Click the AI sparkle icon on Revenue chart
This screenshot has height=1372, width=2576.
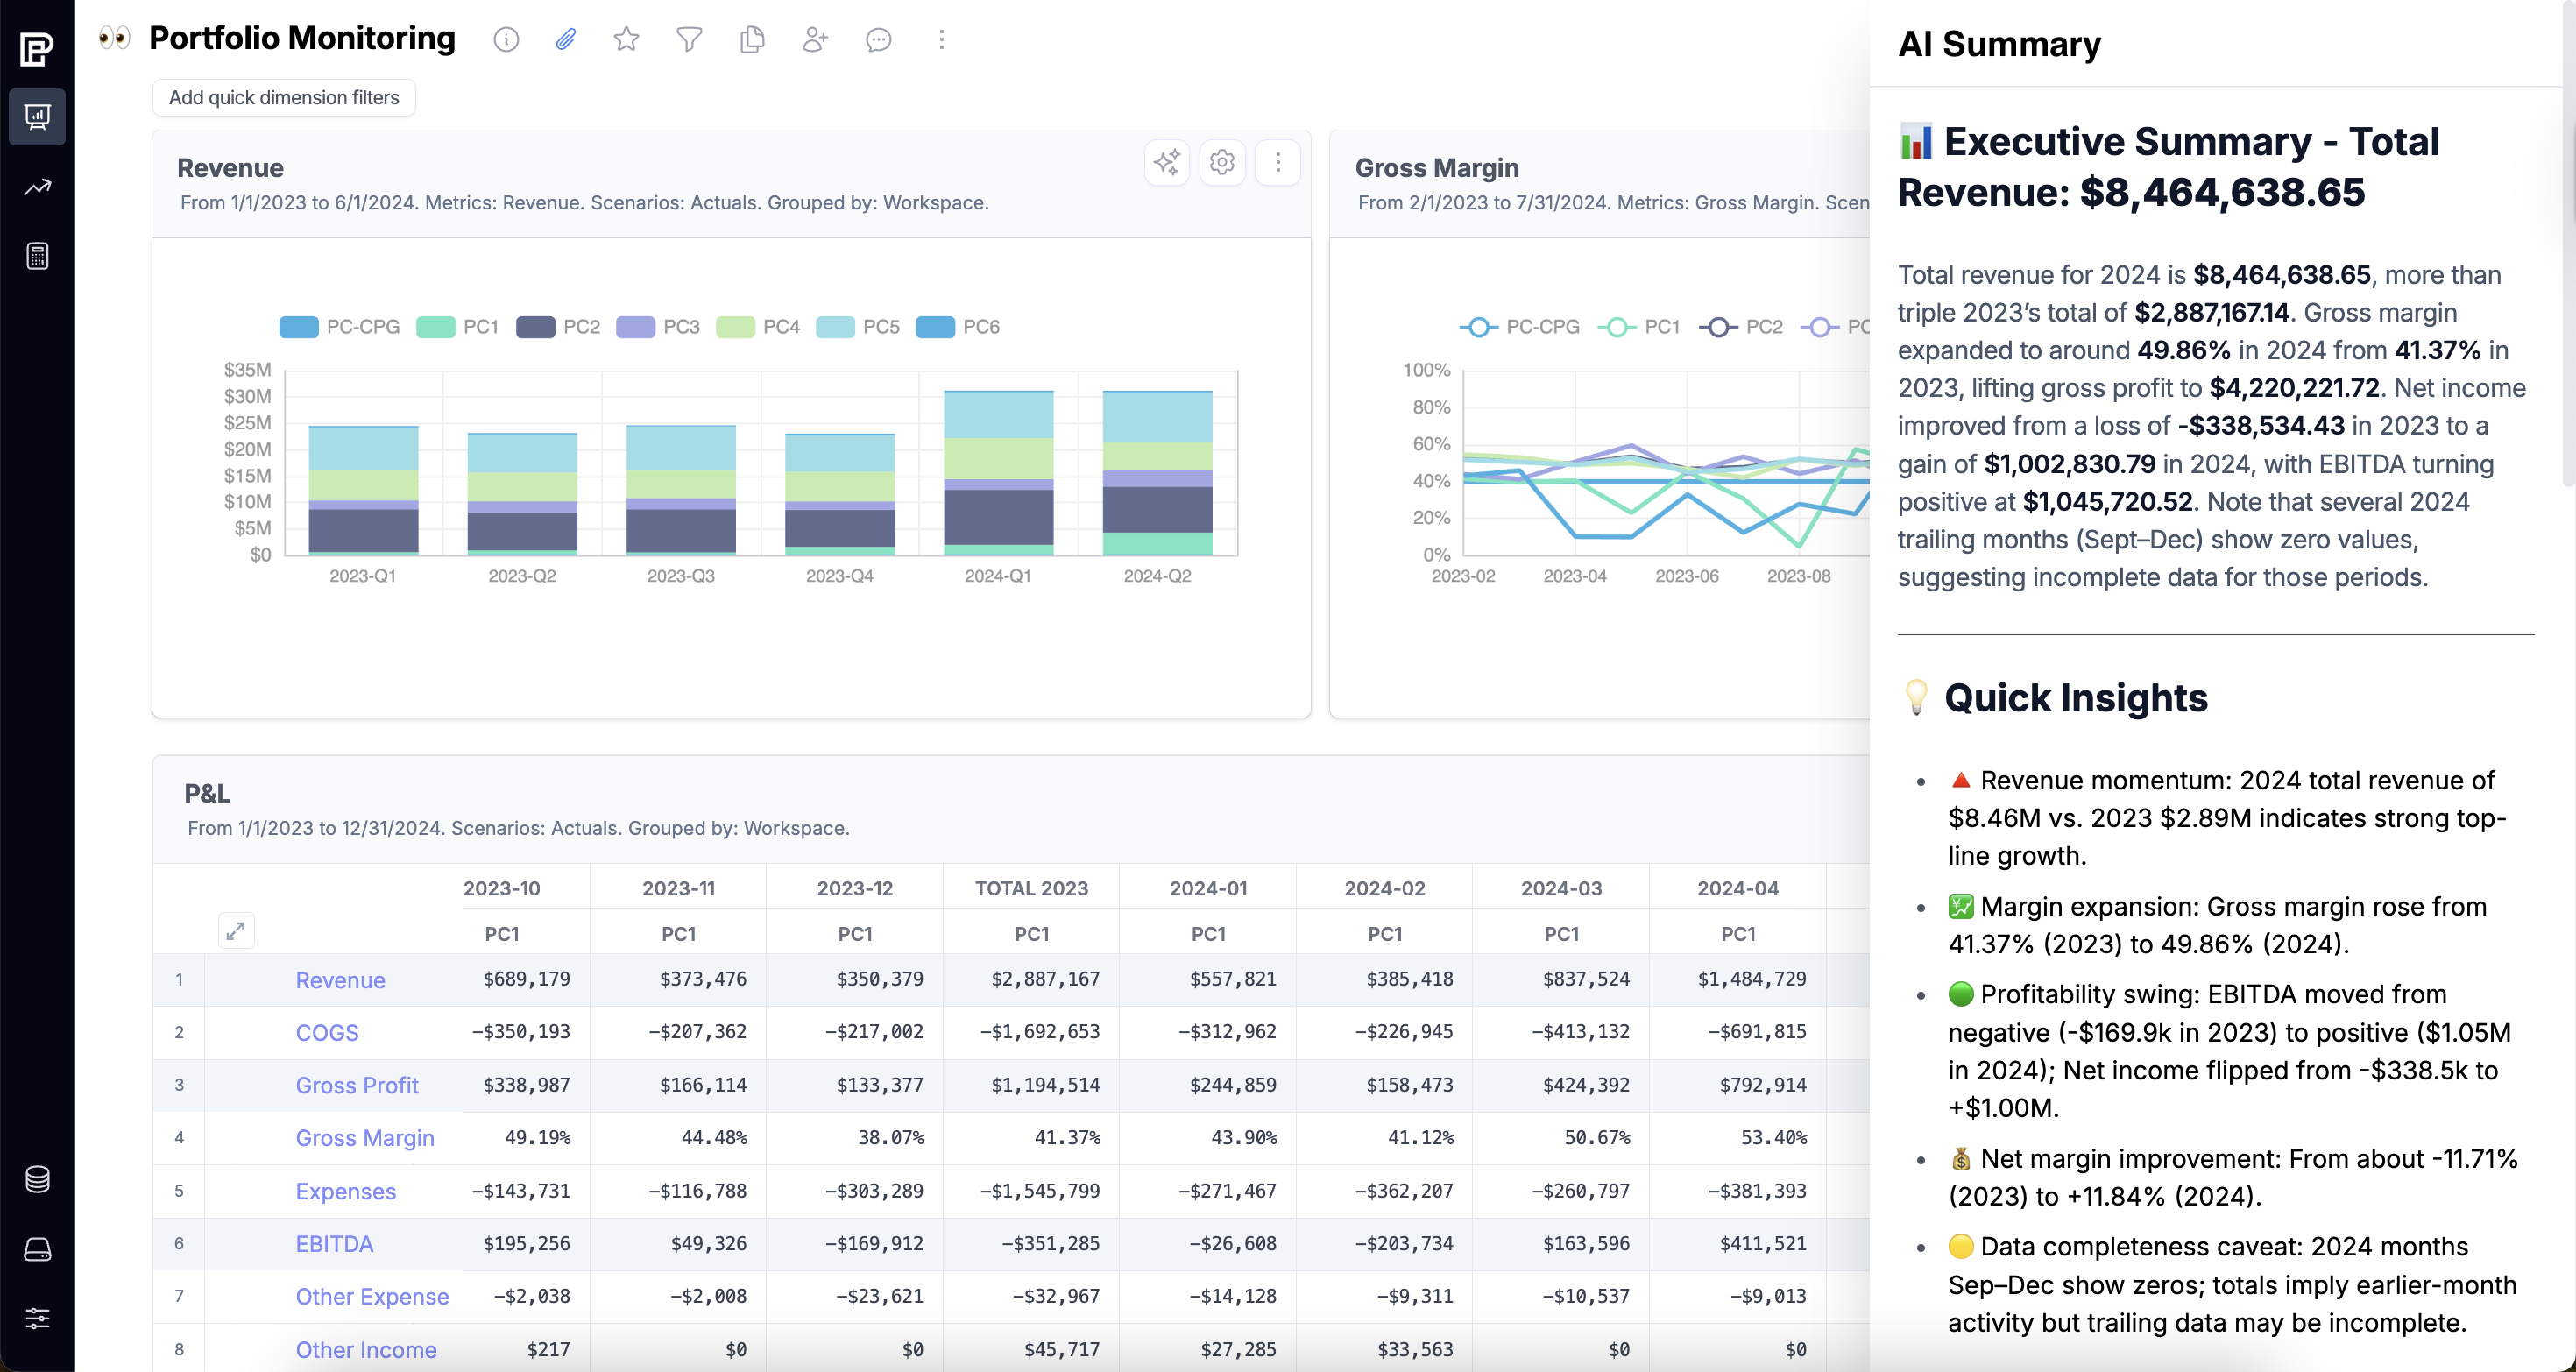[1166, 162]
